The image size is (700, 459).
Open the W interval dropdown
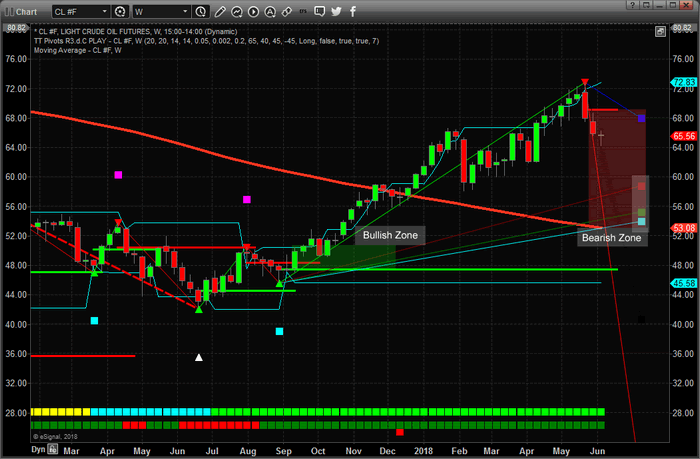(x=161, y=12)
